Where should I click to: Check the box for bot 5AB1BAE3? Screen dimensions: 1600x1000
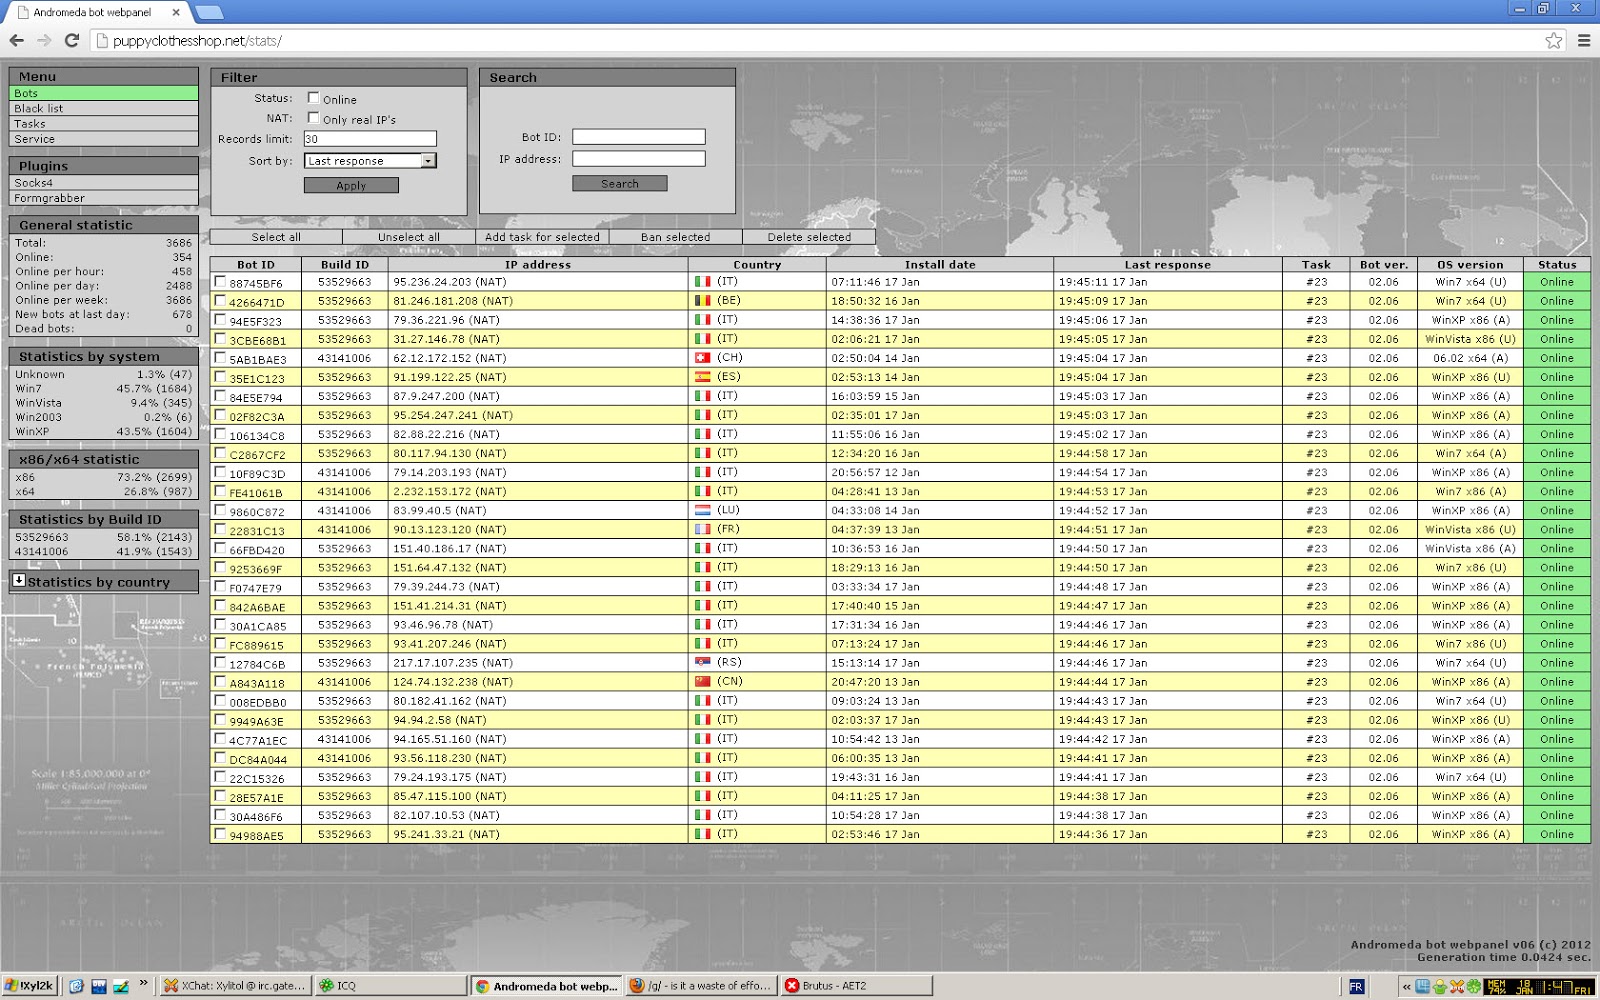[220, 358]
